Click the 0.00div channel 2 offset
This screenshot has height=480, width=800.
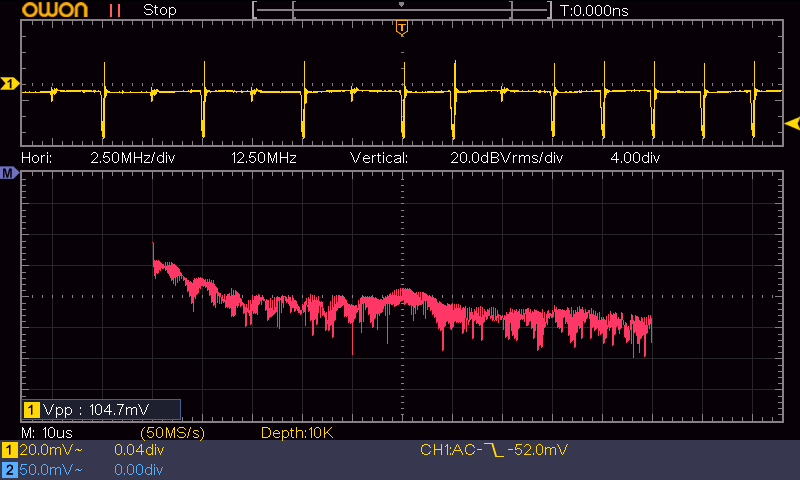139,470
